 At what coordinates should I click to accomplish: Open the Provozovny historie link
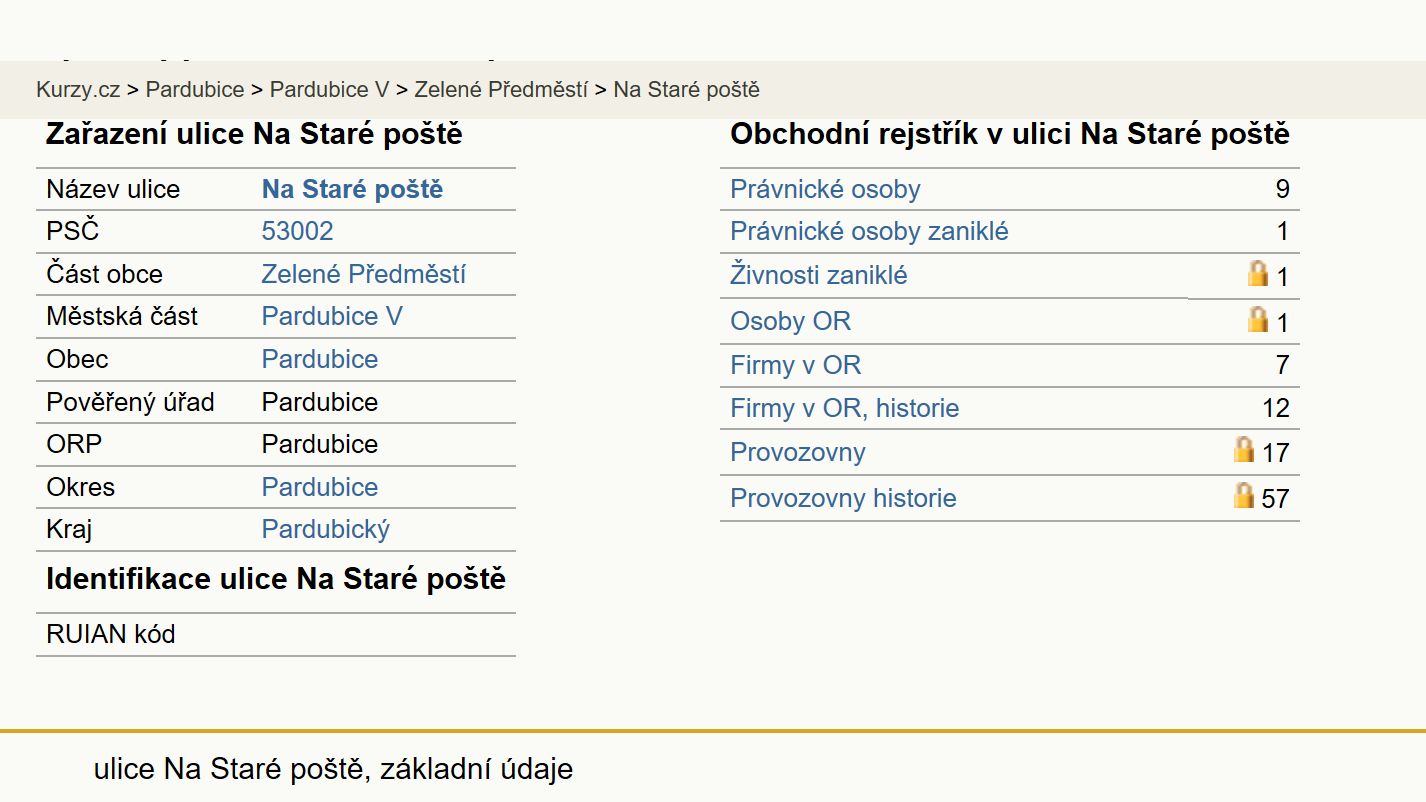(843, 498)
